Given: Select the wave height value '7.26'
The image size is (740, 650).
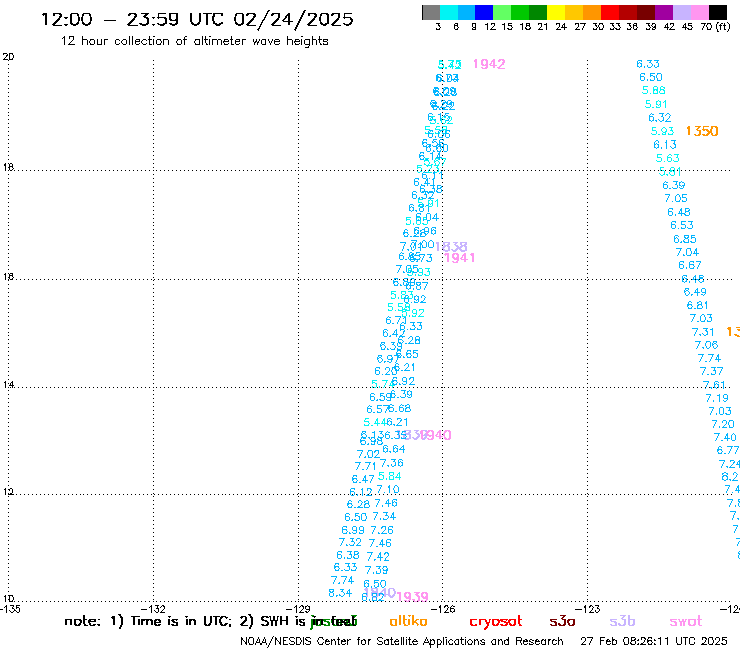Looking at the screenshot, I should point(382,530).
